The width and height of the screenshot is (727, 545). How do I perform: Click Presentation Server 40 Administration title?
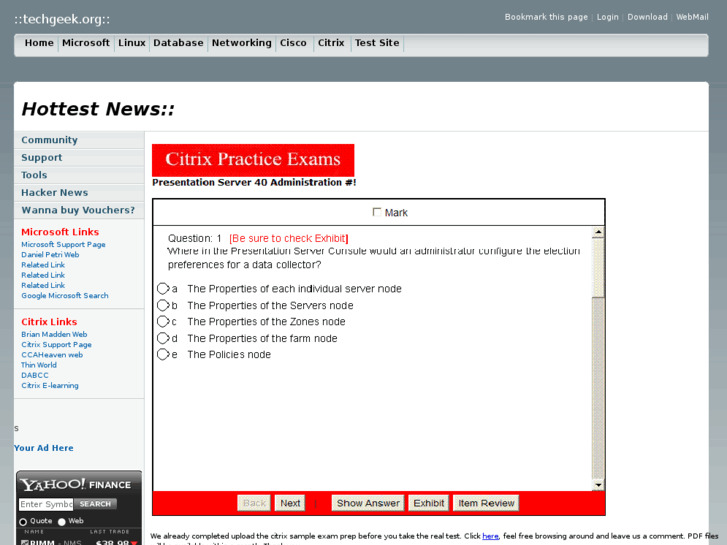[x=254, y=183]
